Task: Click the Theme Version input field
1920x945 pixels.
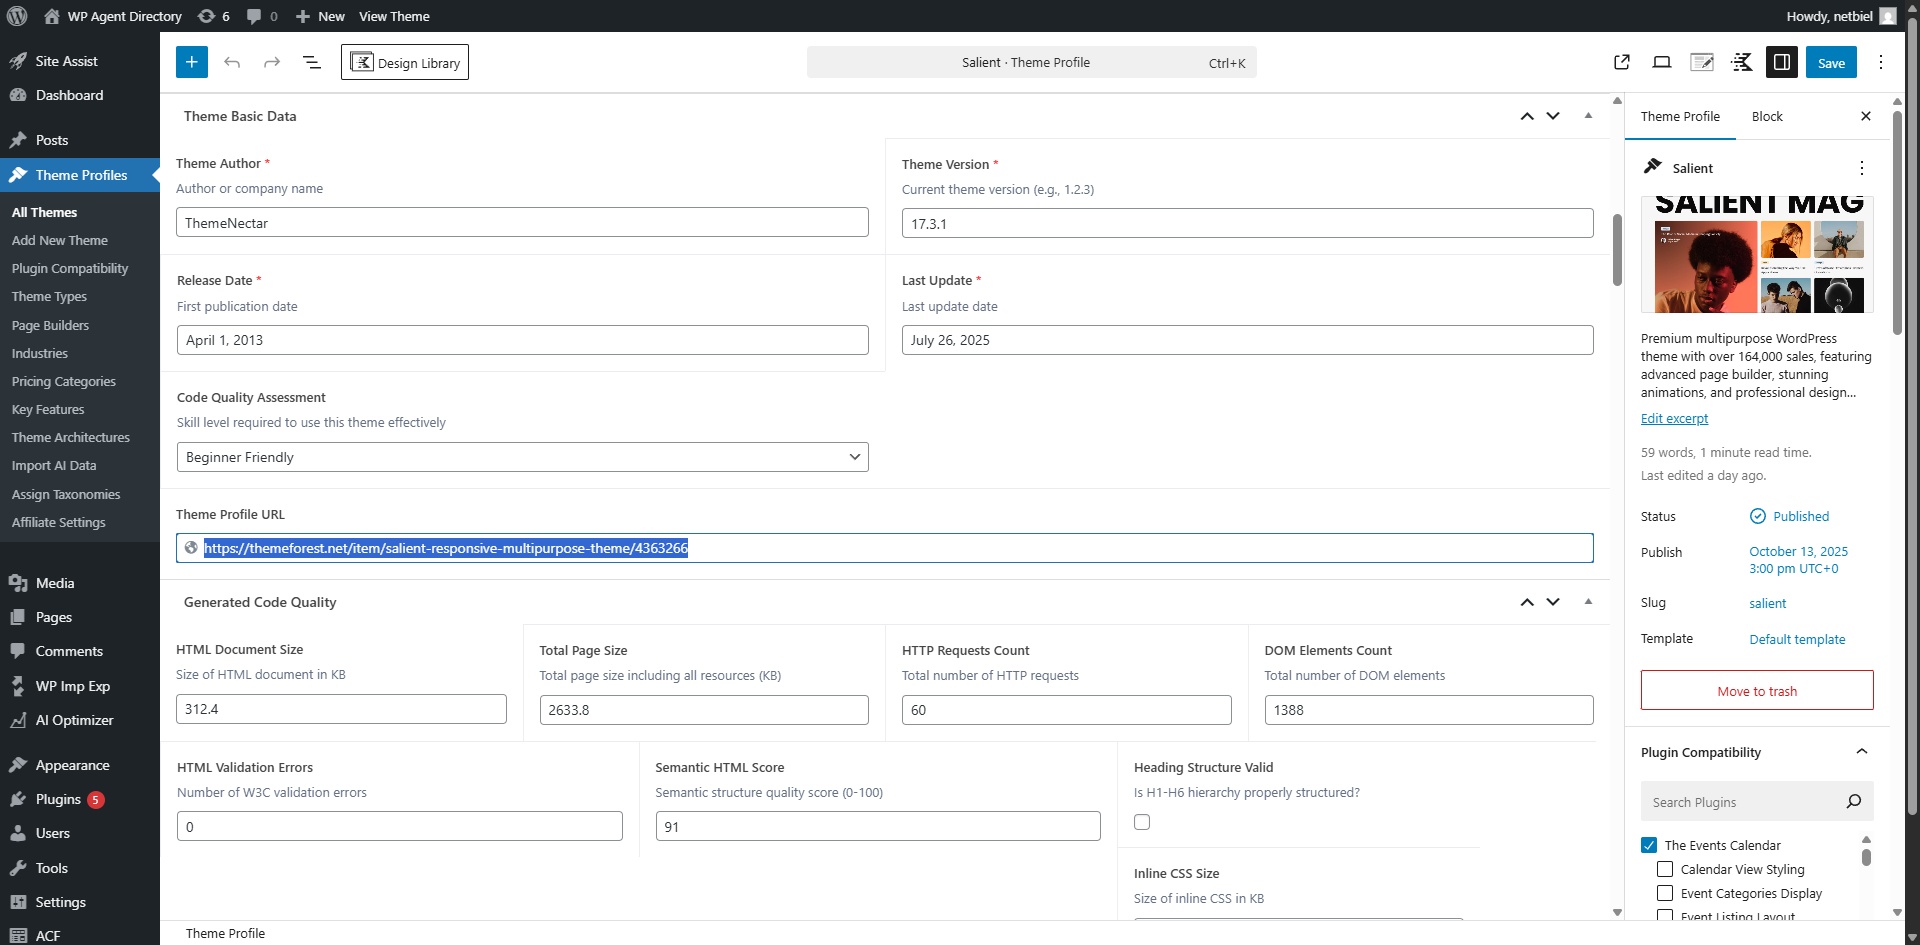Action: click(x=1247, y=223)
